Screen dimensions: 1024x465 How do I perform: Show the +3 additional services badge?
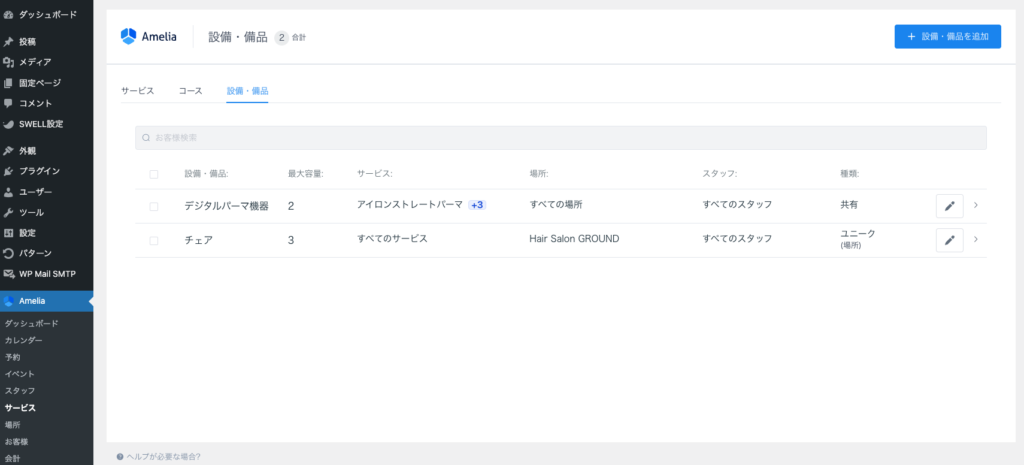(x=477, y=205)
